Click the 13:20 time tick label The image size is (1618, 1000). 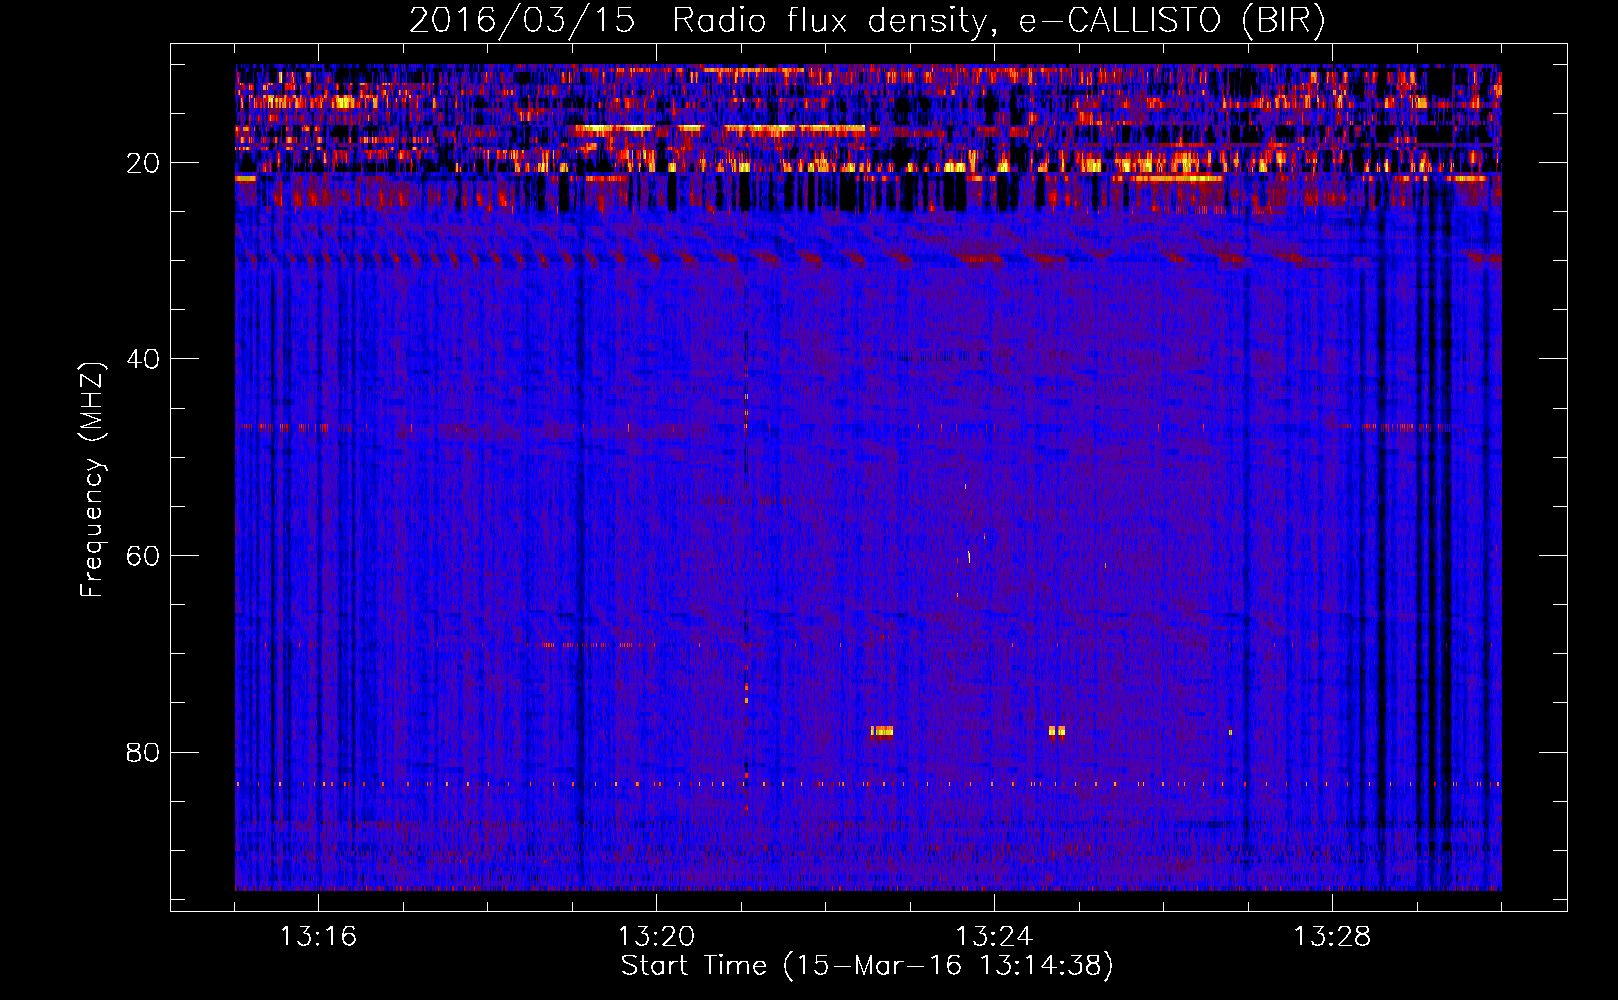(x=656, y=937)
